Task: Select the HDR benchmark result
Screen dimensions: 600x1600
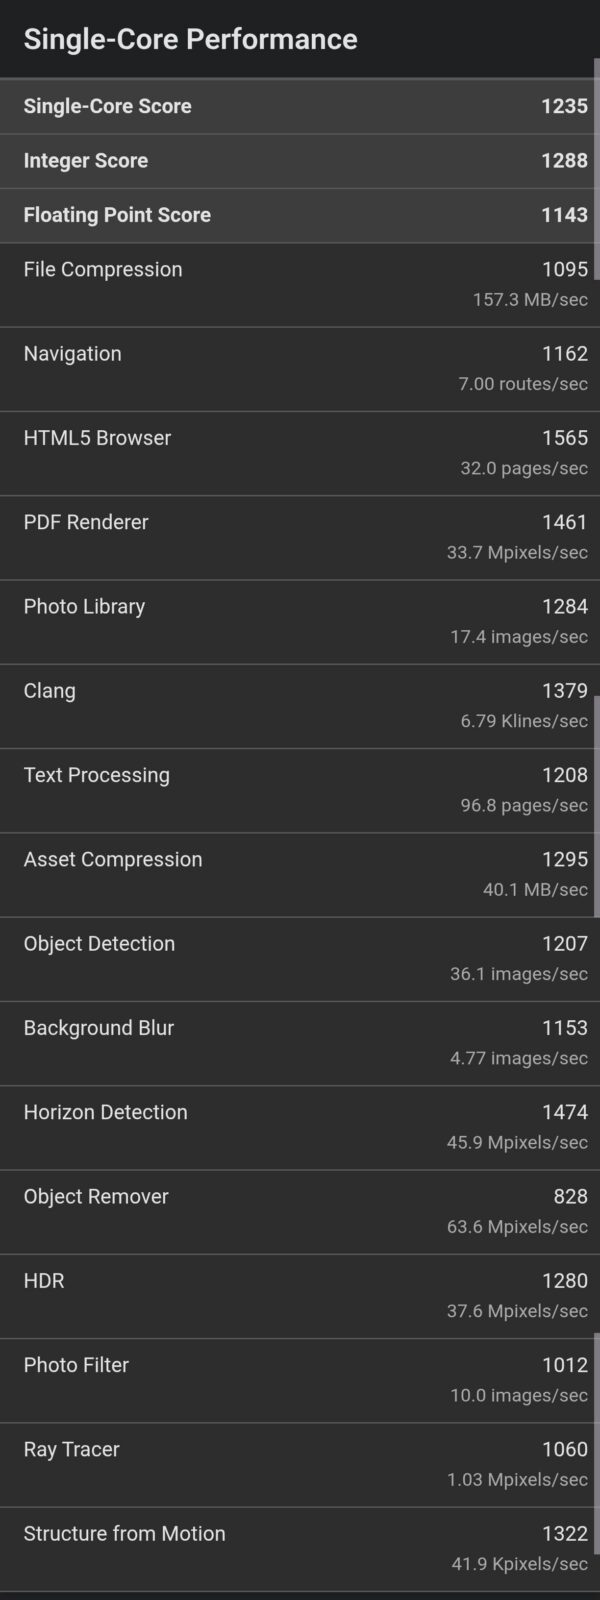Action: pyautogui.click(x=300, y=1295)
